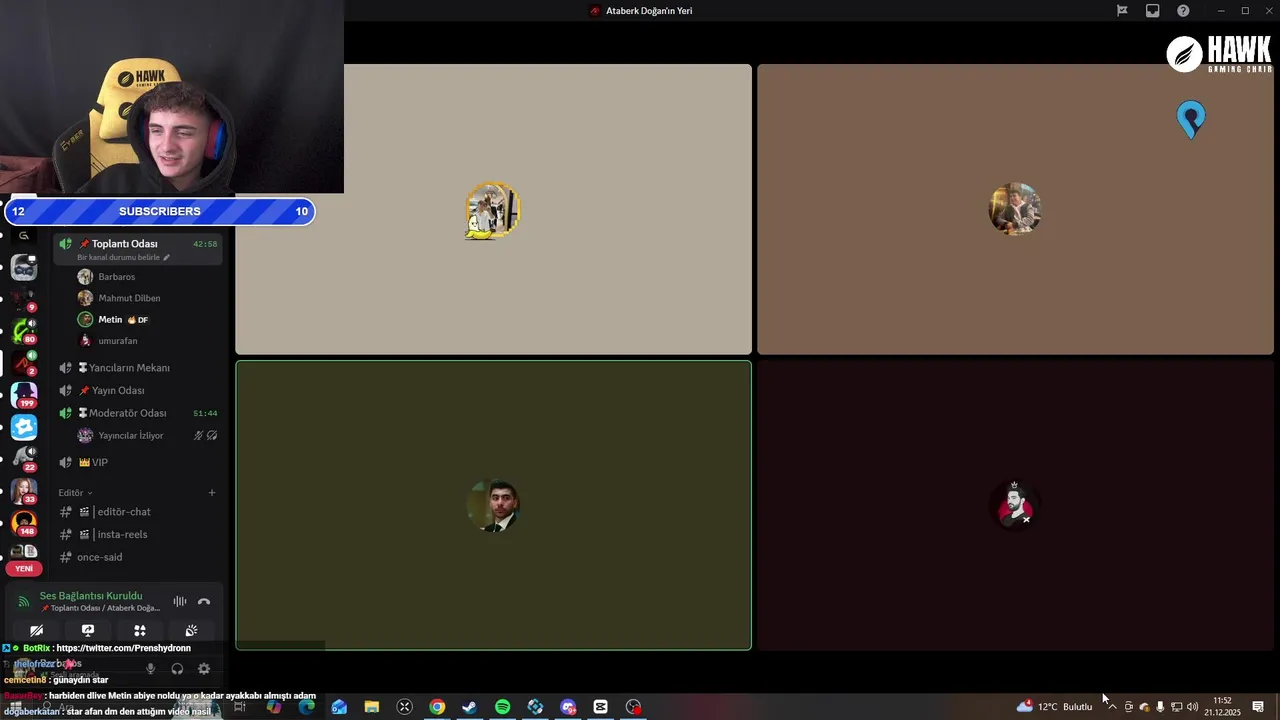Open Xbox app from taskbar
Image resolution: width=1280 pixels, height=720 pixels.
tap(404, 707)
